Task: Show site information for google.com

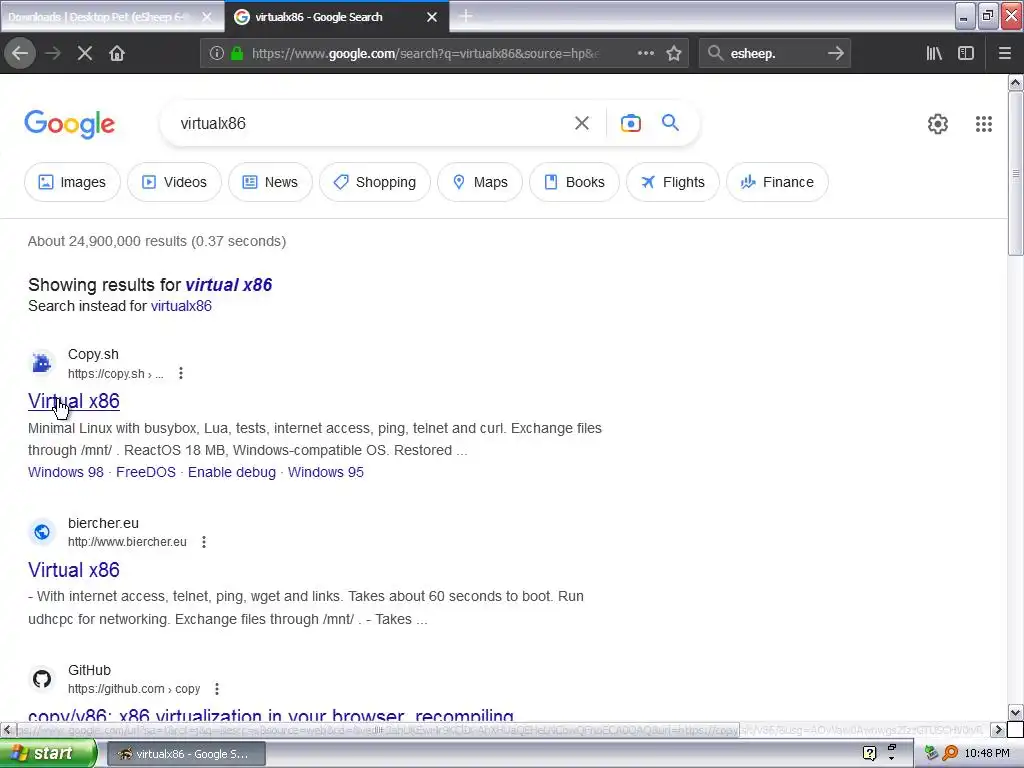Action: pyautogui.click(x=217, y=54)
